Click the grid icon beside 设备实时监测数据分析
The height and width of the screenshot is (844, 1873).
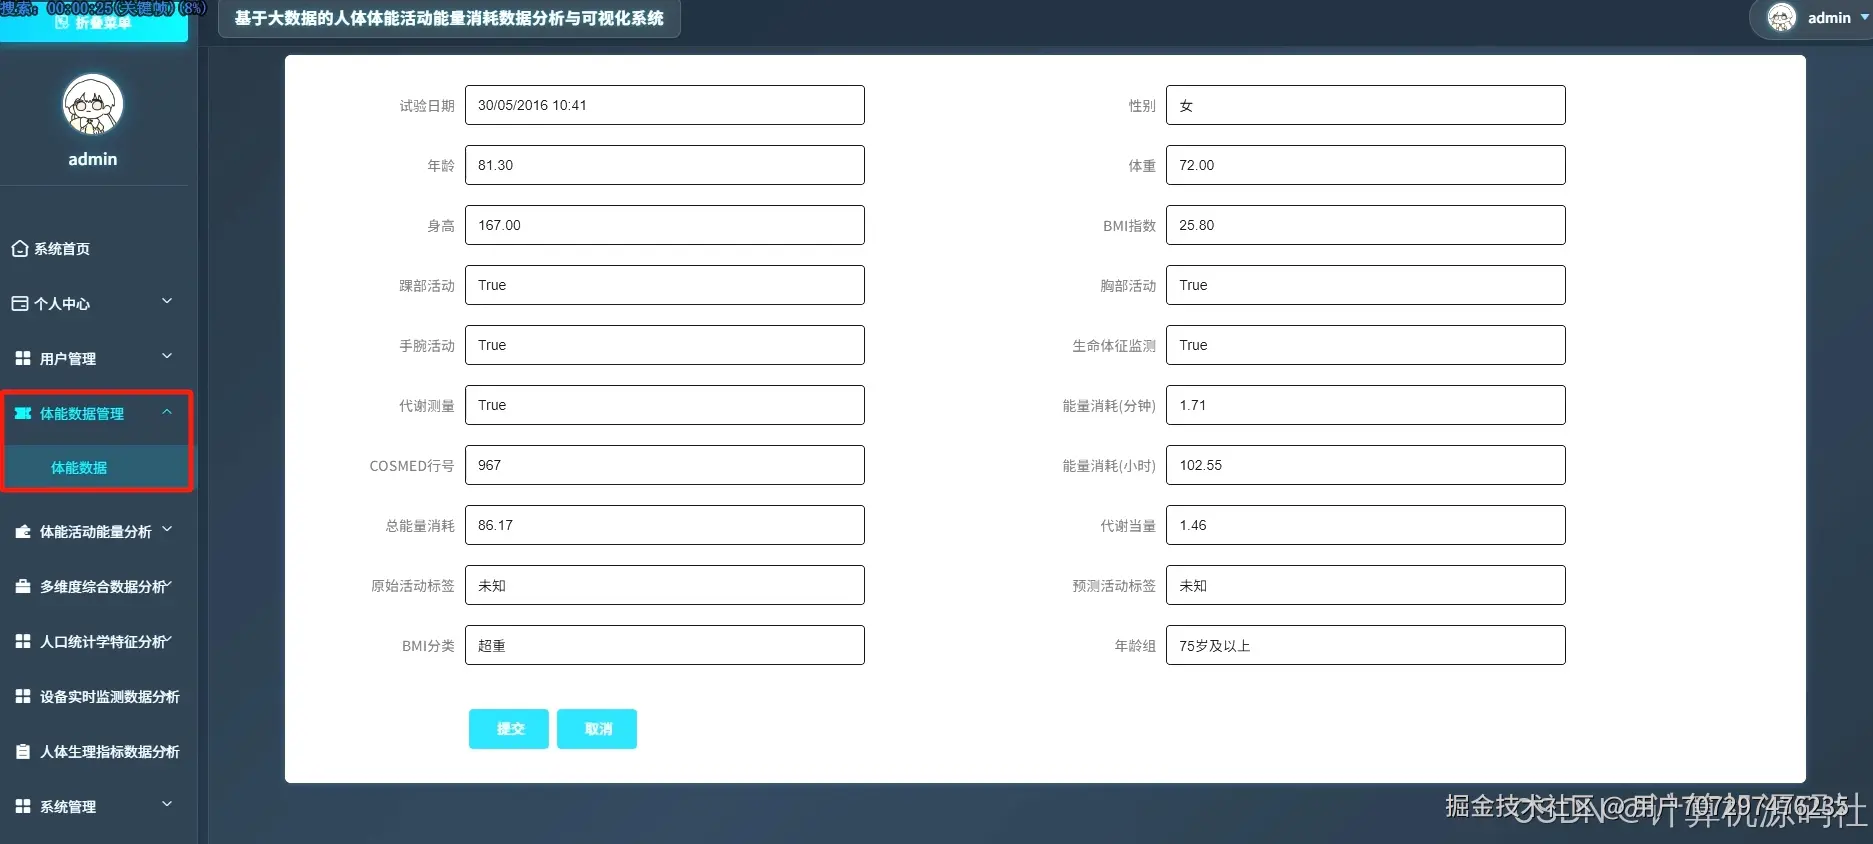point(23,696)
